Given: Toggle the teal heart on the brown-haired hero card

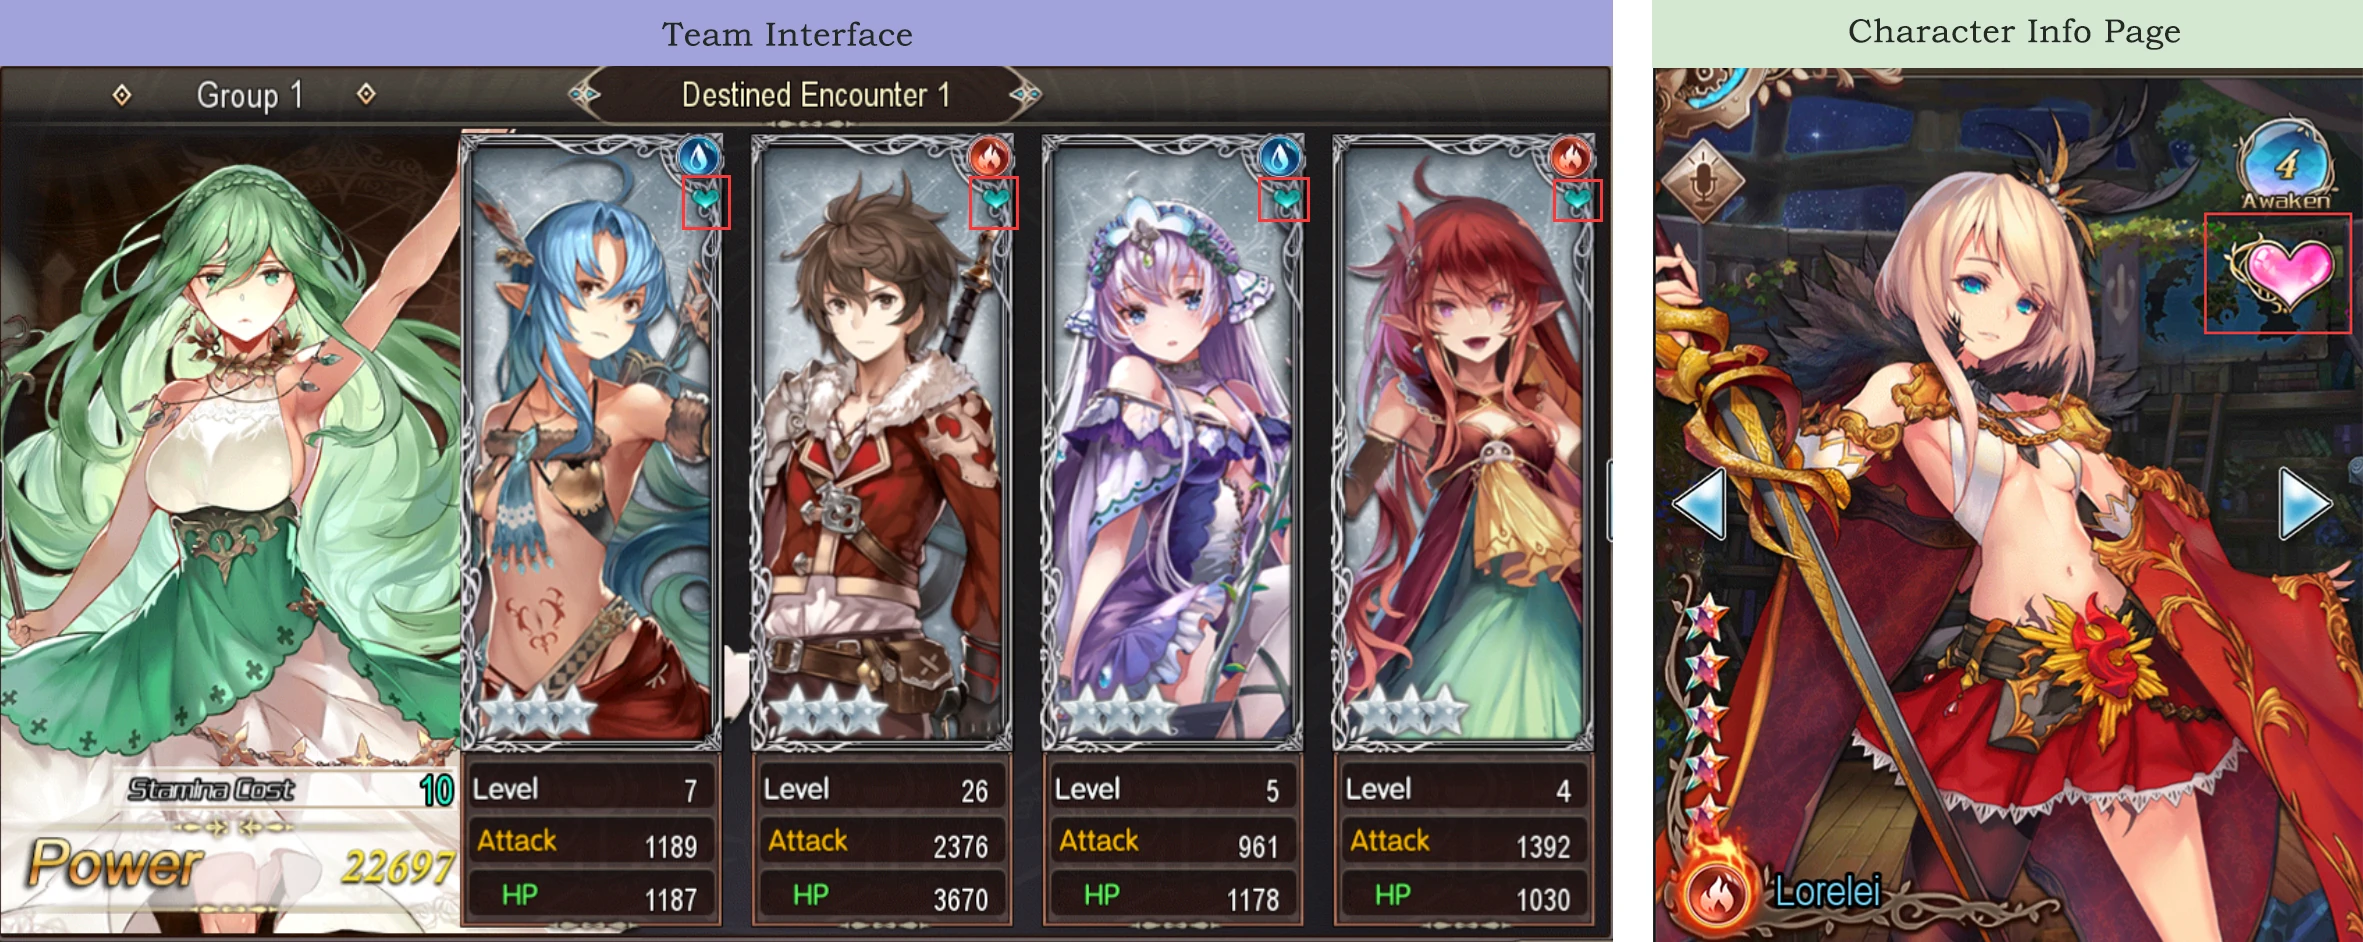Looking at the screenshot, I should 994,203.
